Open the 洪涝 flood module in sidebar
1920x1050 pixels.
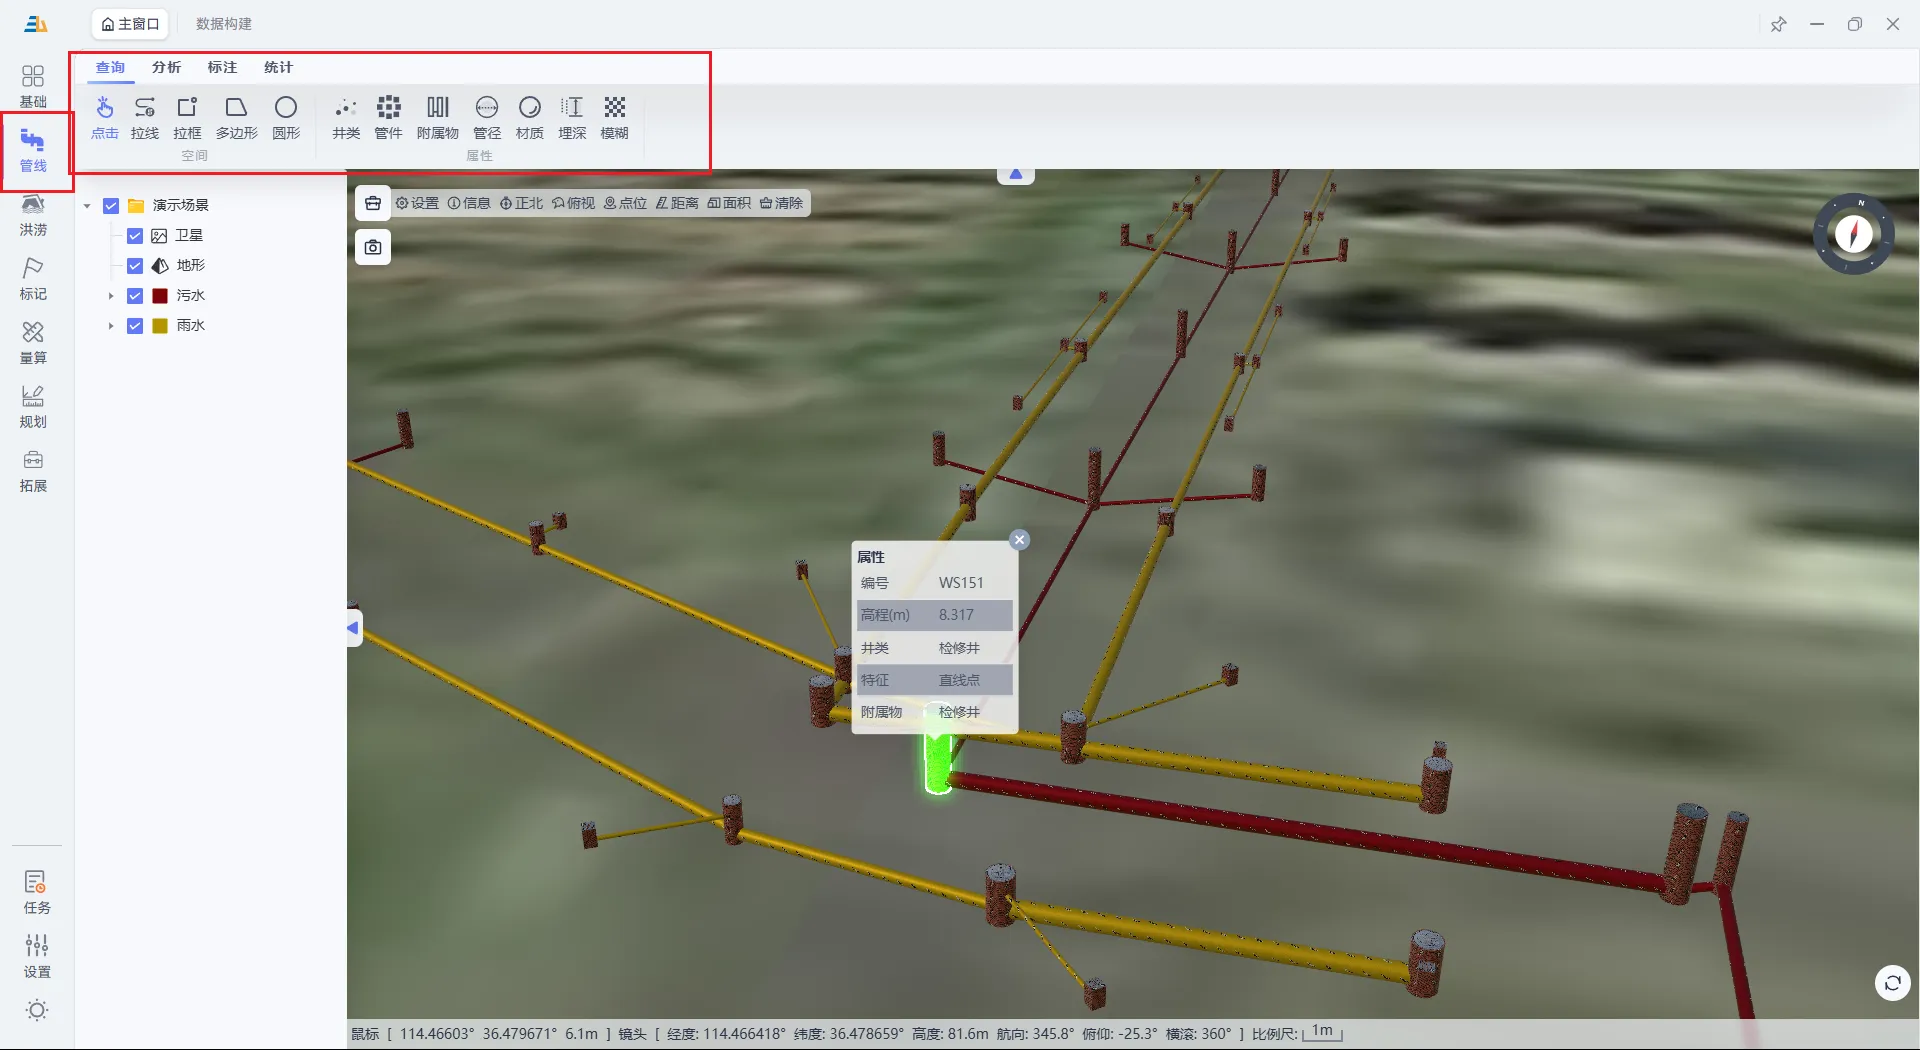coord(33,215)
